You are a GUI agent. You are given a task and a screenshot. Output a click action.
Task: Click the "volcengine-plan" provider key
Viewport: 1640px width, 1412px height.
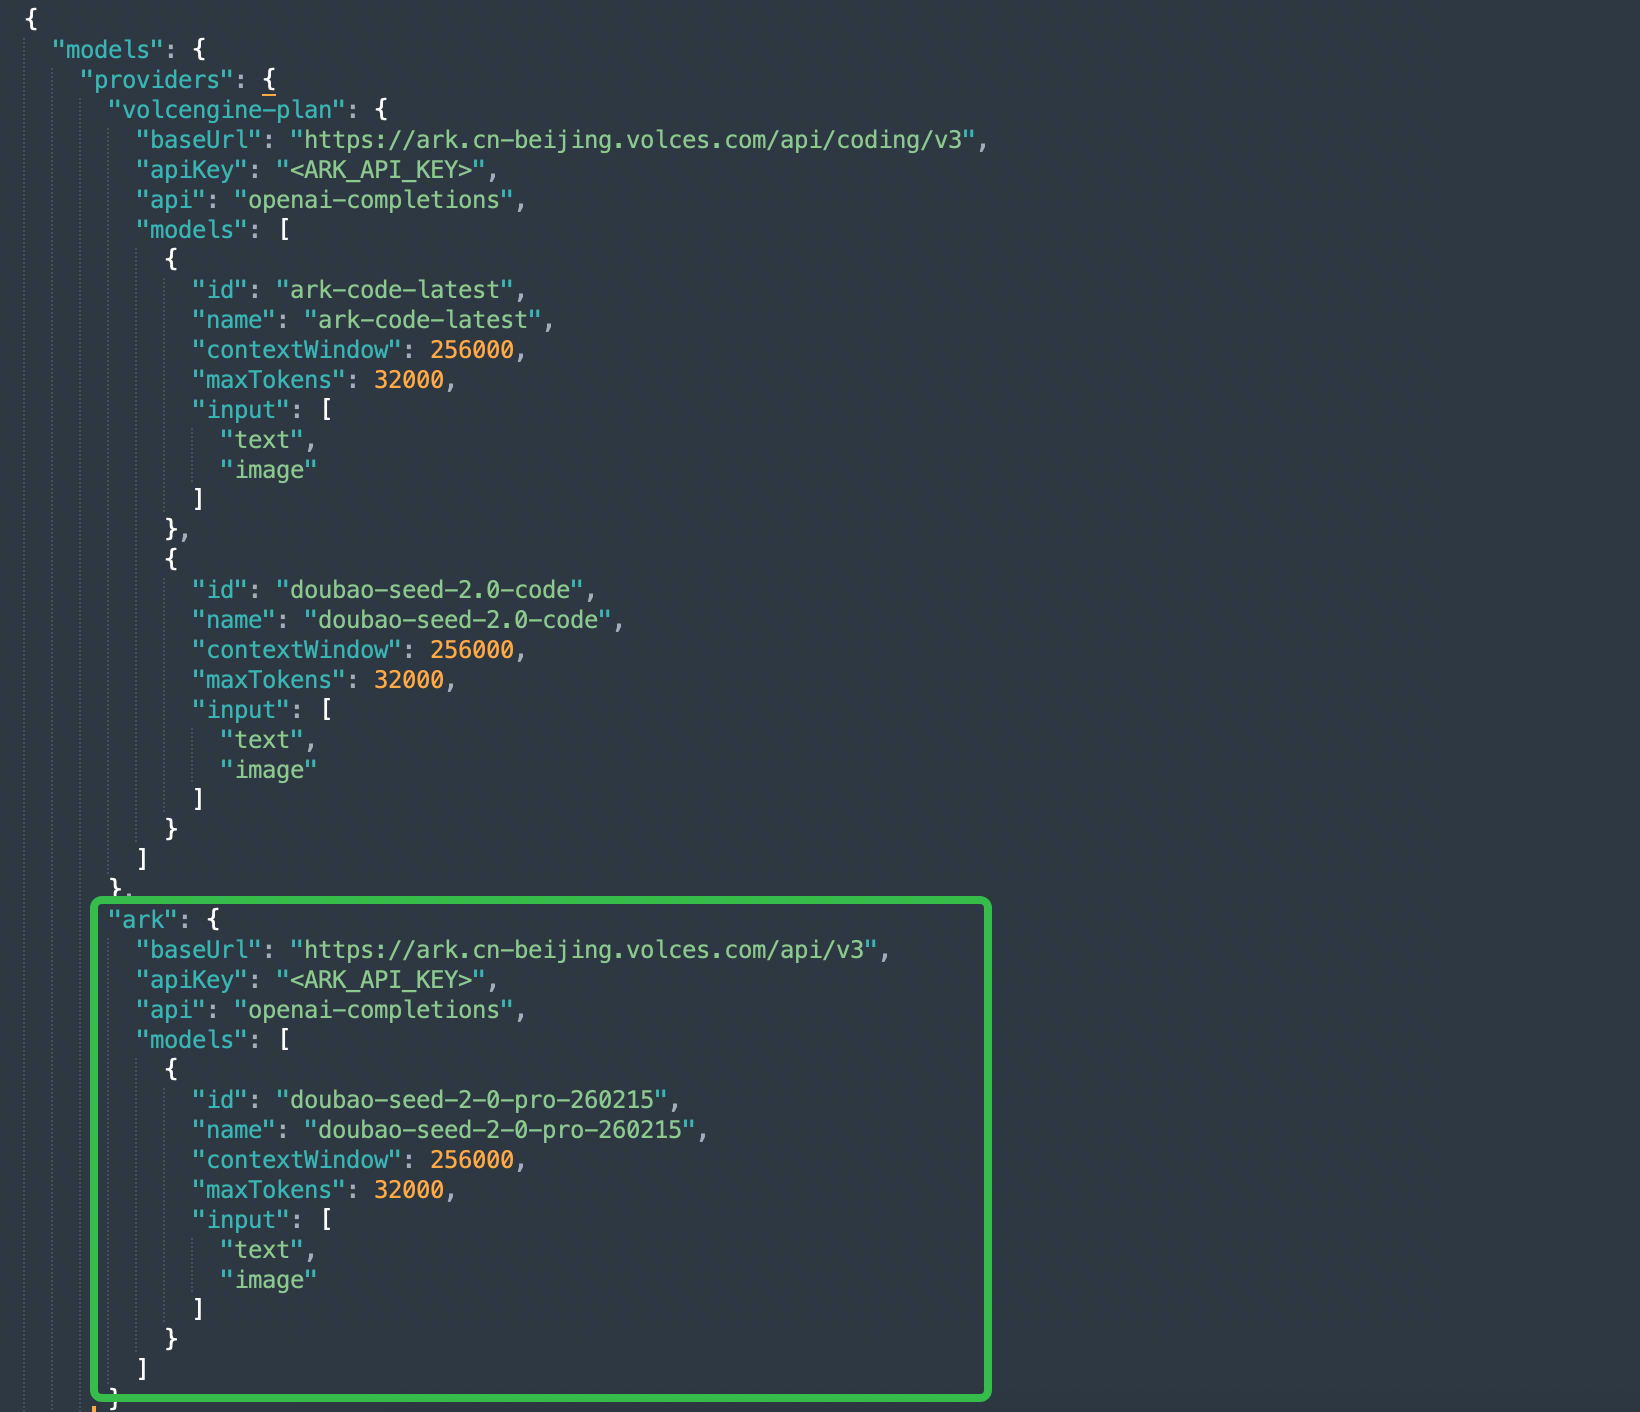(x=226, y=110)
